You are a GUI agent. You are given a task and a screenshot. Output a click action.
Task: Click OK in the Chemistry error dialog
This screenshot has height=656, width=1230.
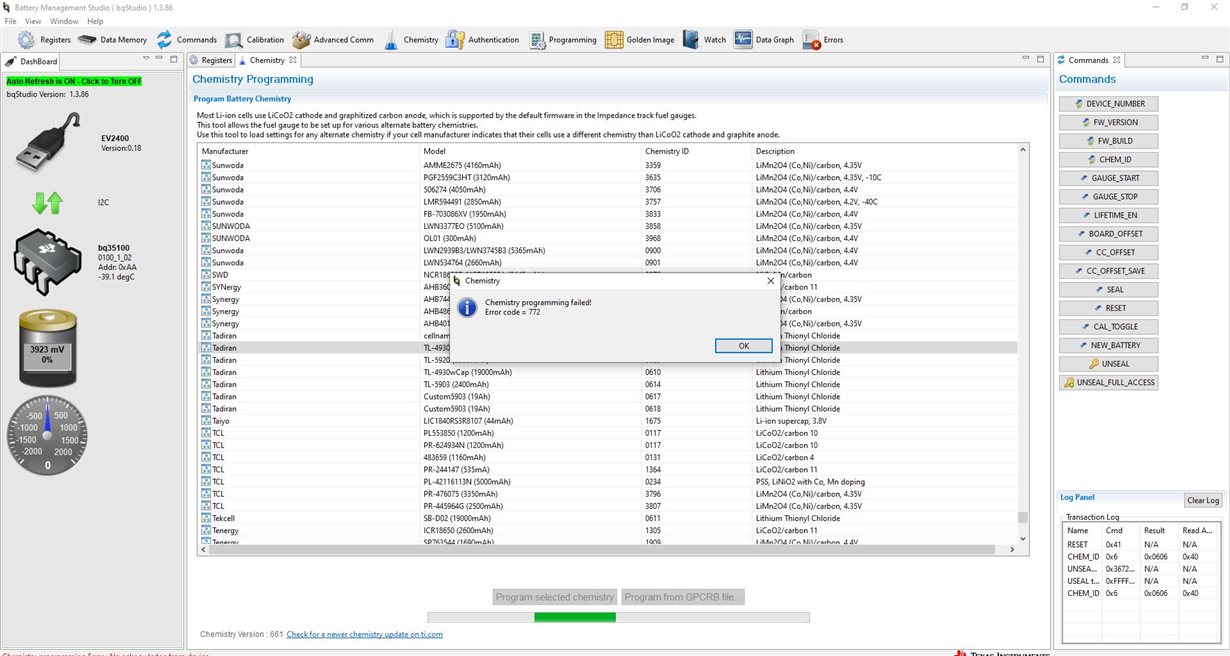[744, 345]
